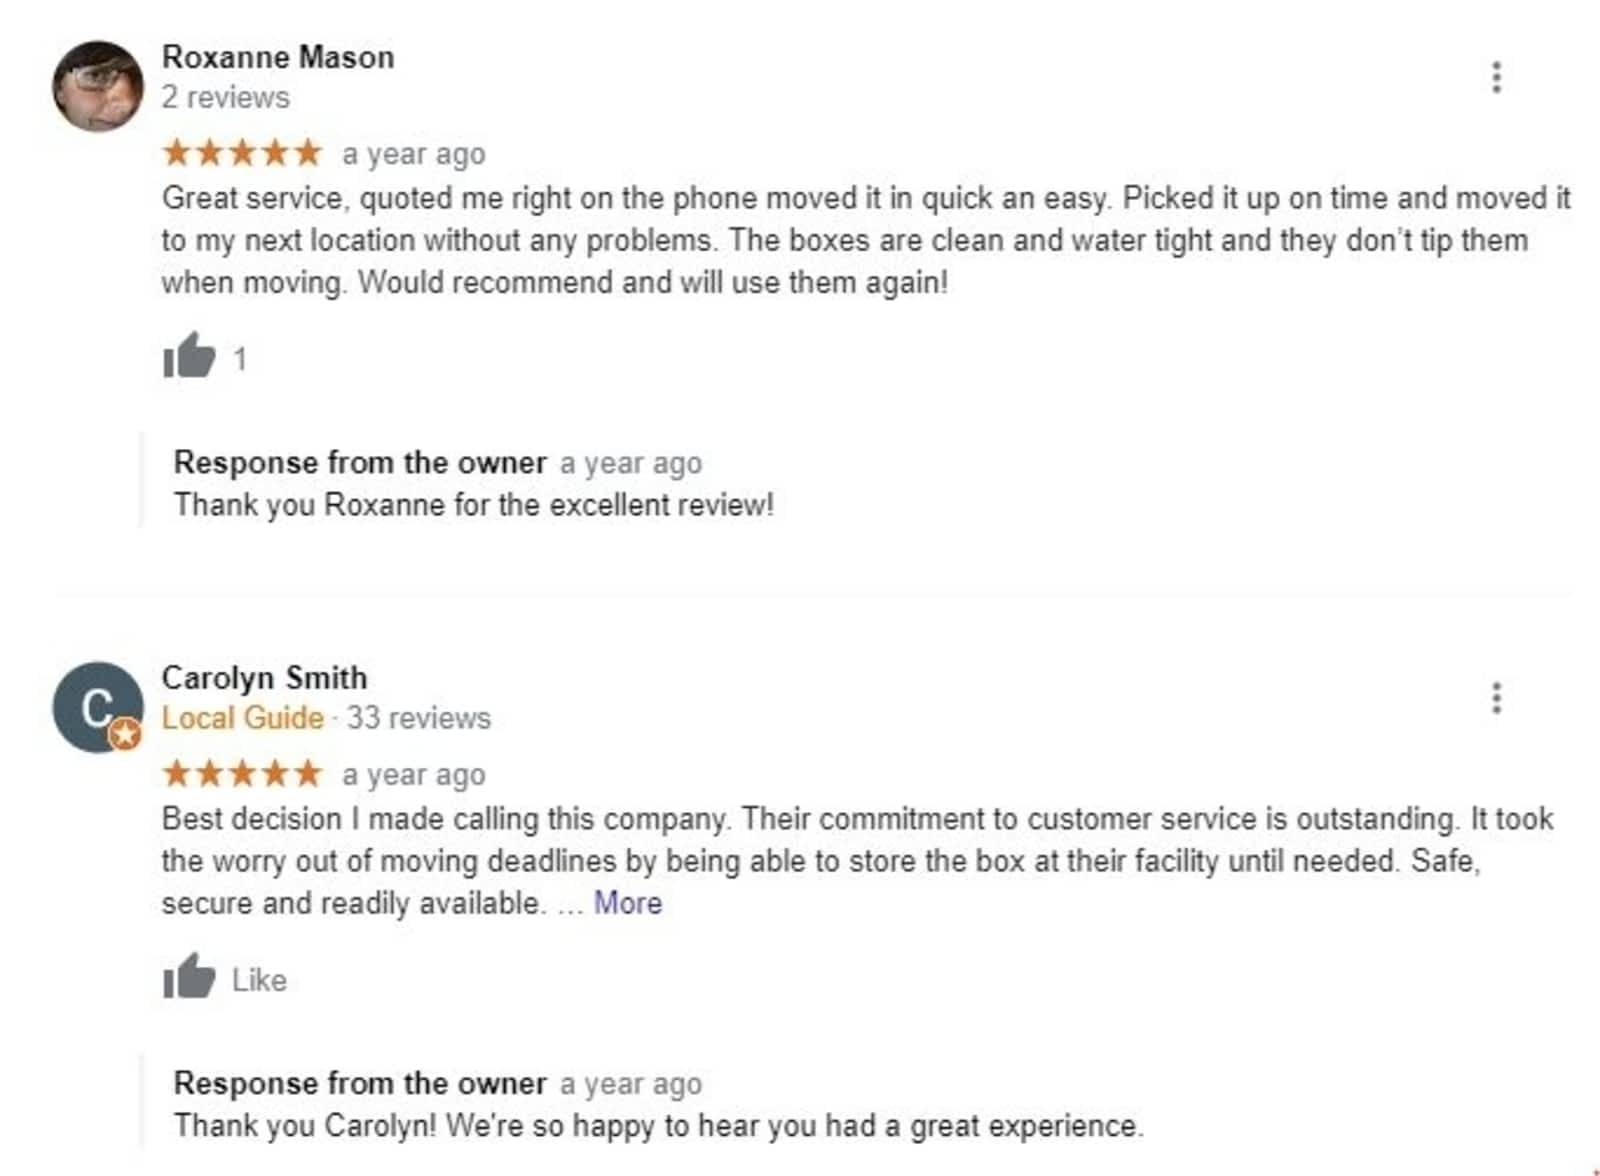Viewport: 1600px width, 1176px height.
Task: Click owner's reply 'Thank you Carolyn!'
Action: point(658,1126)
